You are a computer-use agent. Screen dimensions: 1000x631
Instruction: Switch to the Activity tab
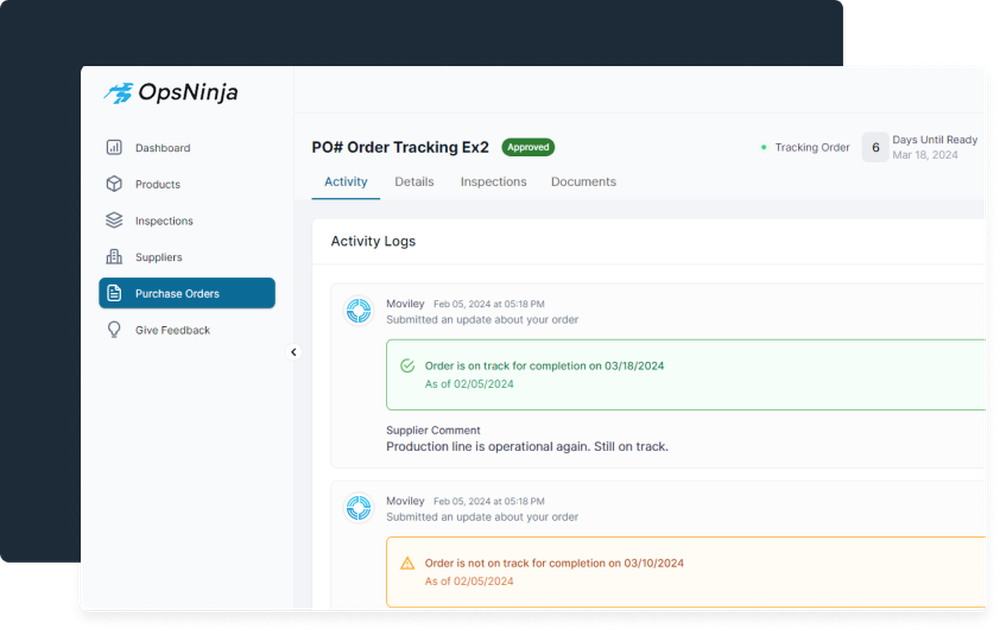(346, 182)
